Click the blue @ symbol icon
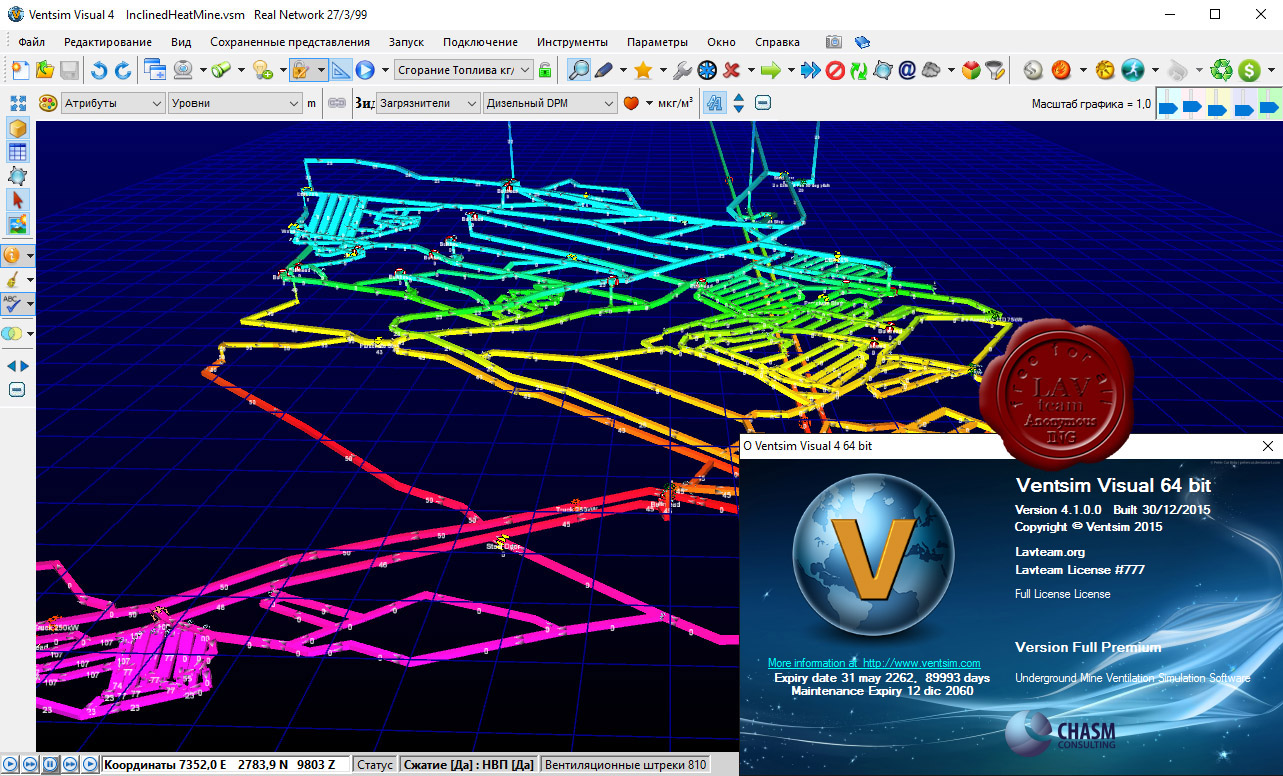 click(x=907, y=70)
